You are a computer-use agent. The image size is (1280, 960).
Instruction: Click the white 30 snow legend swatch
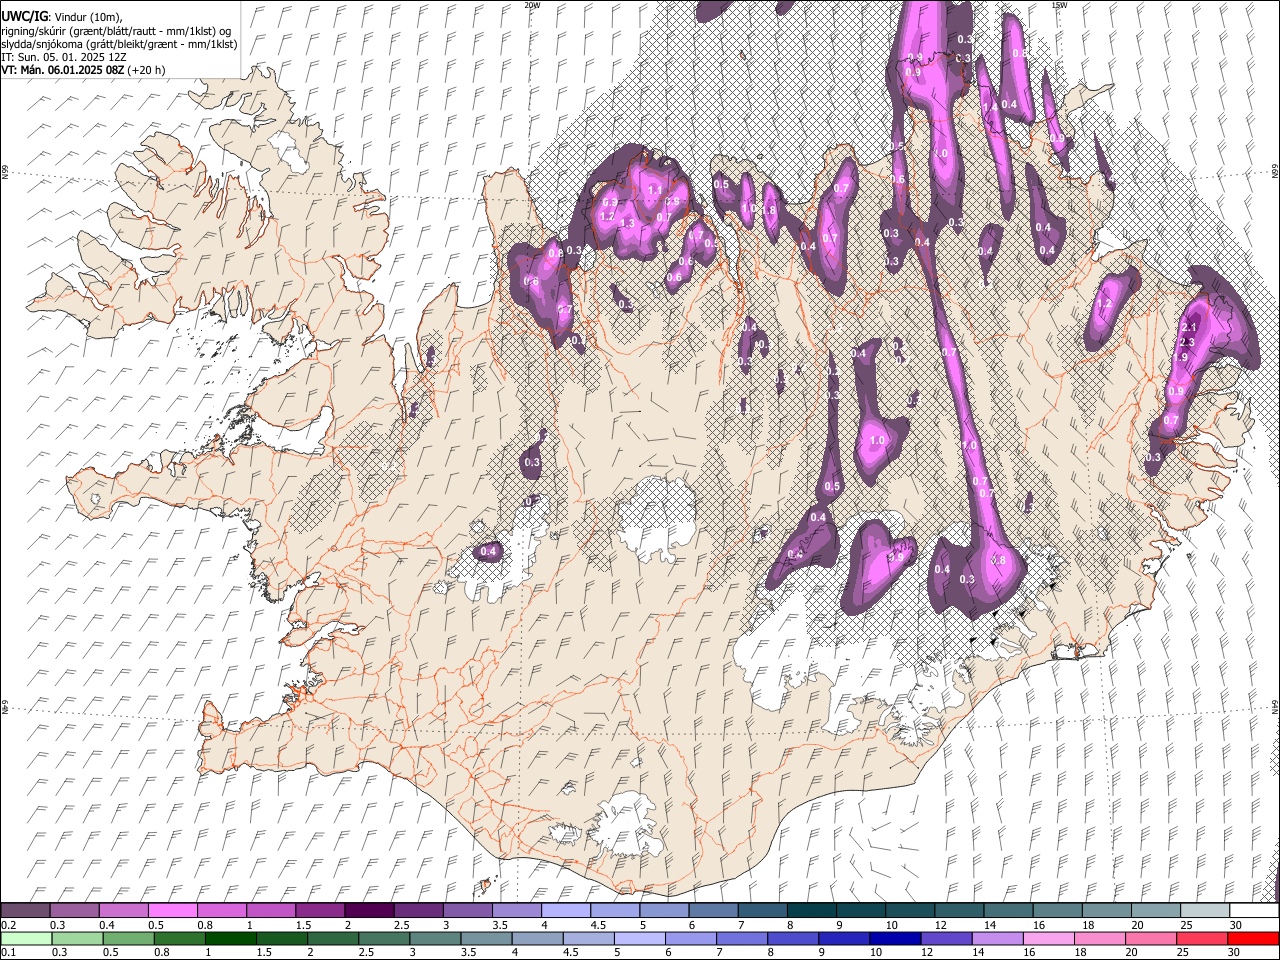point(1255,910)
